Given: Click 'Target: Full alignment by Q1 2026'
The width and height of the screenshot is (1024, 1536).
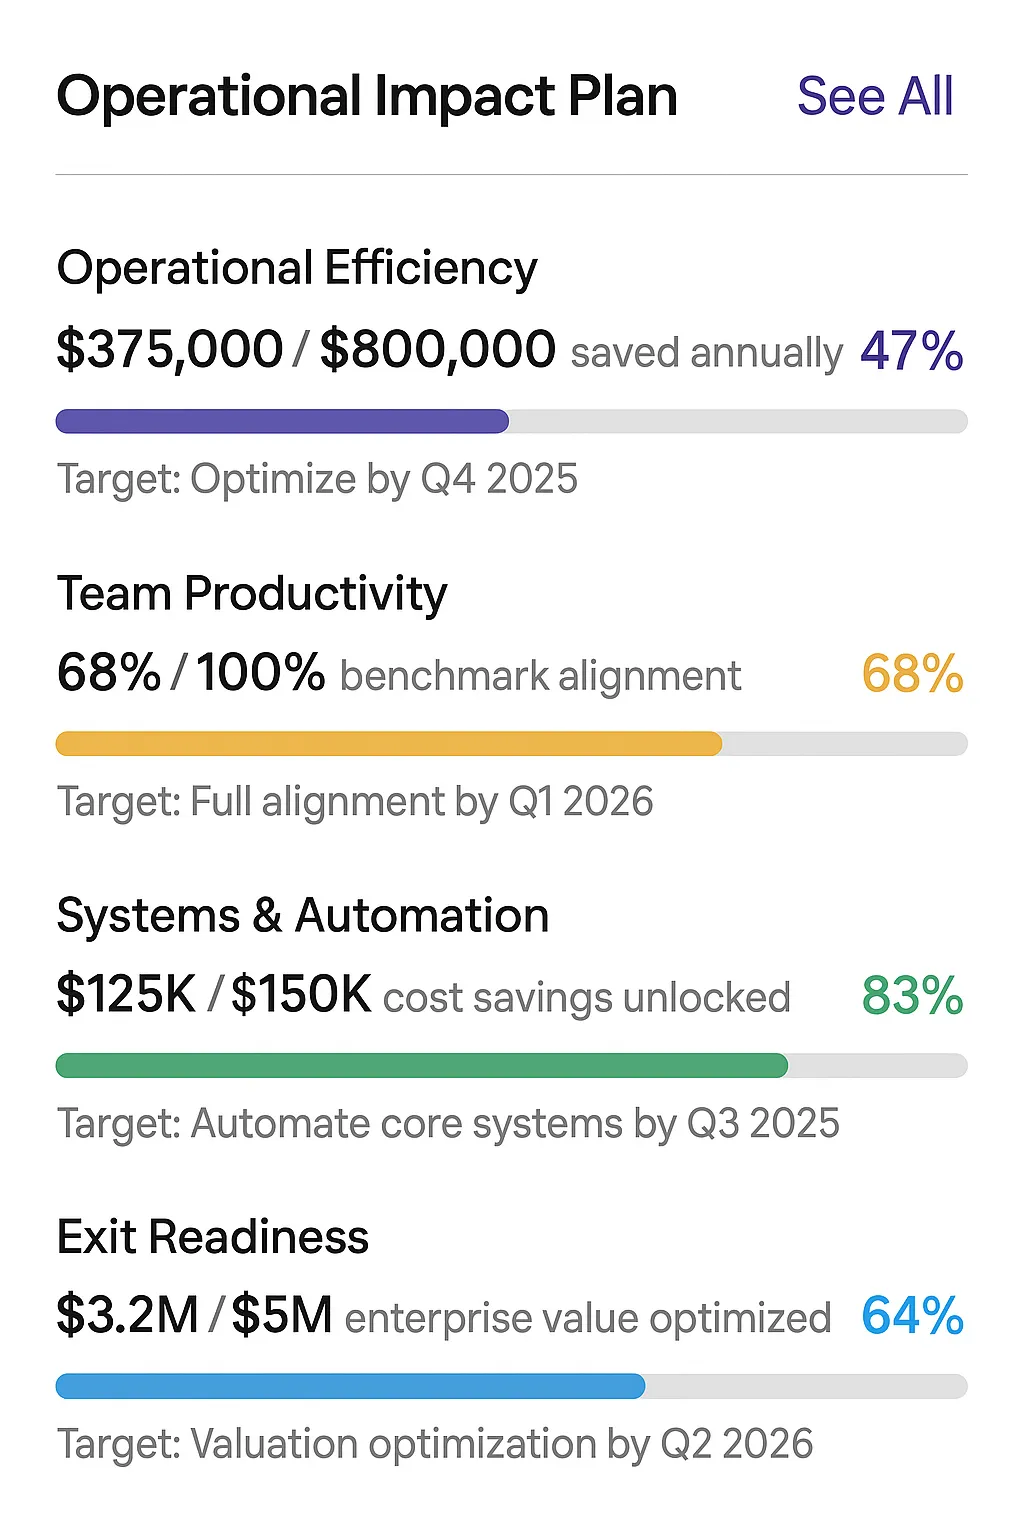Looking at the screenshot, I should pyautogui.click(x=355, y=802).
